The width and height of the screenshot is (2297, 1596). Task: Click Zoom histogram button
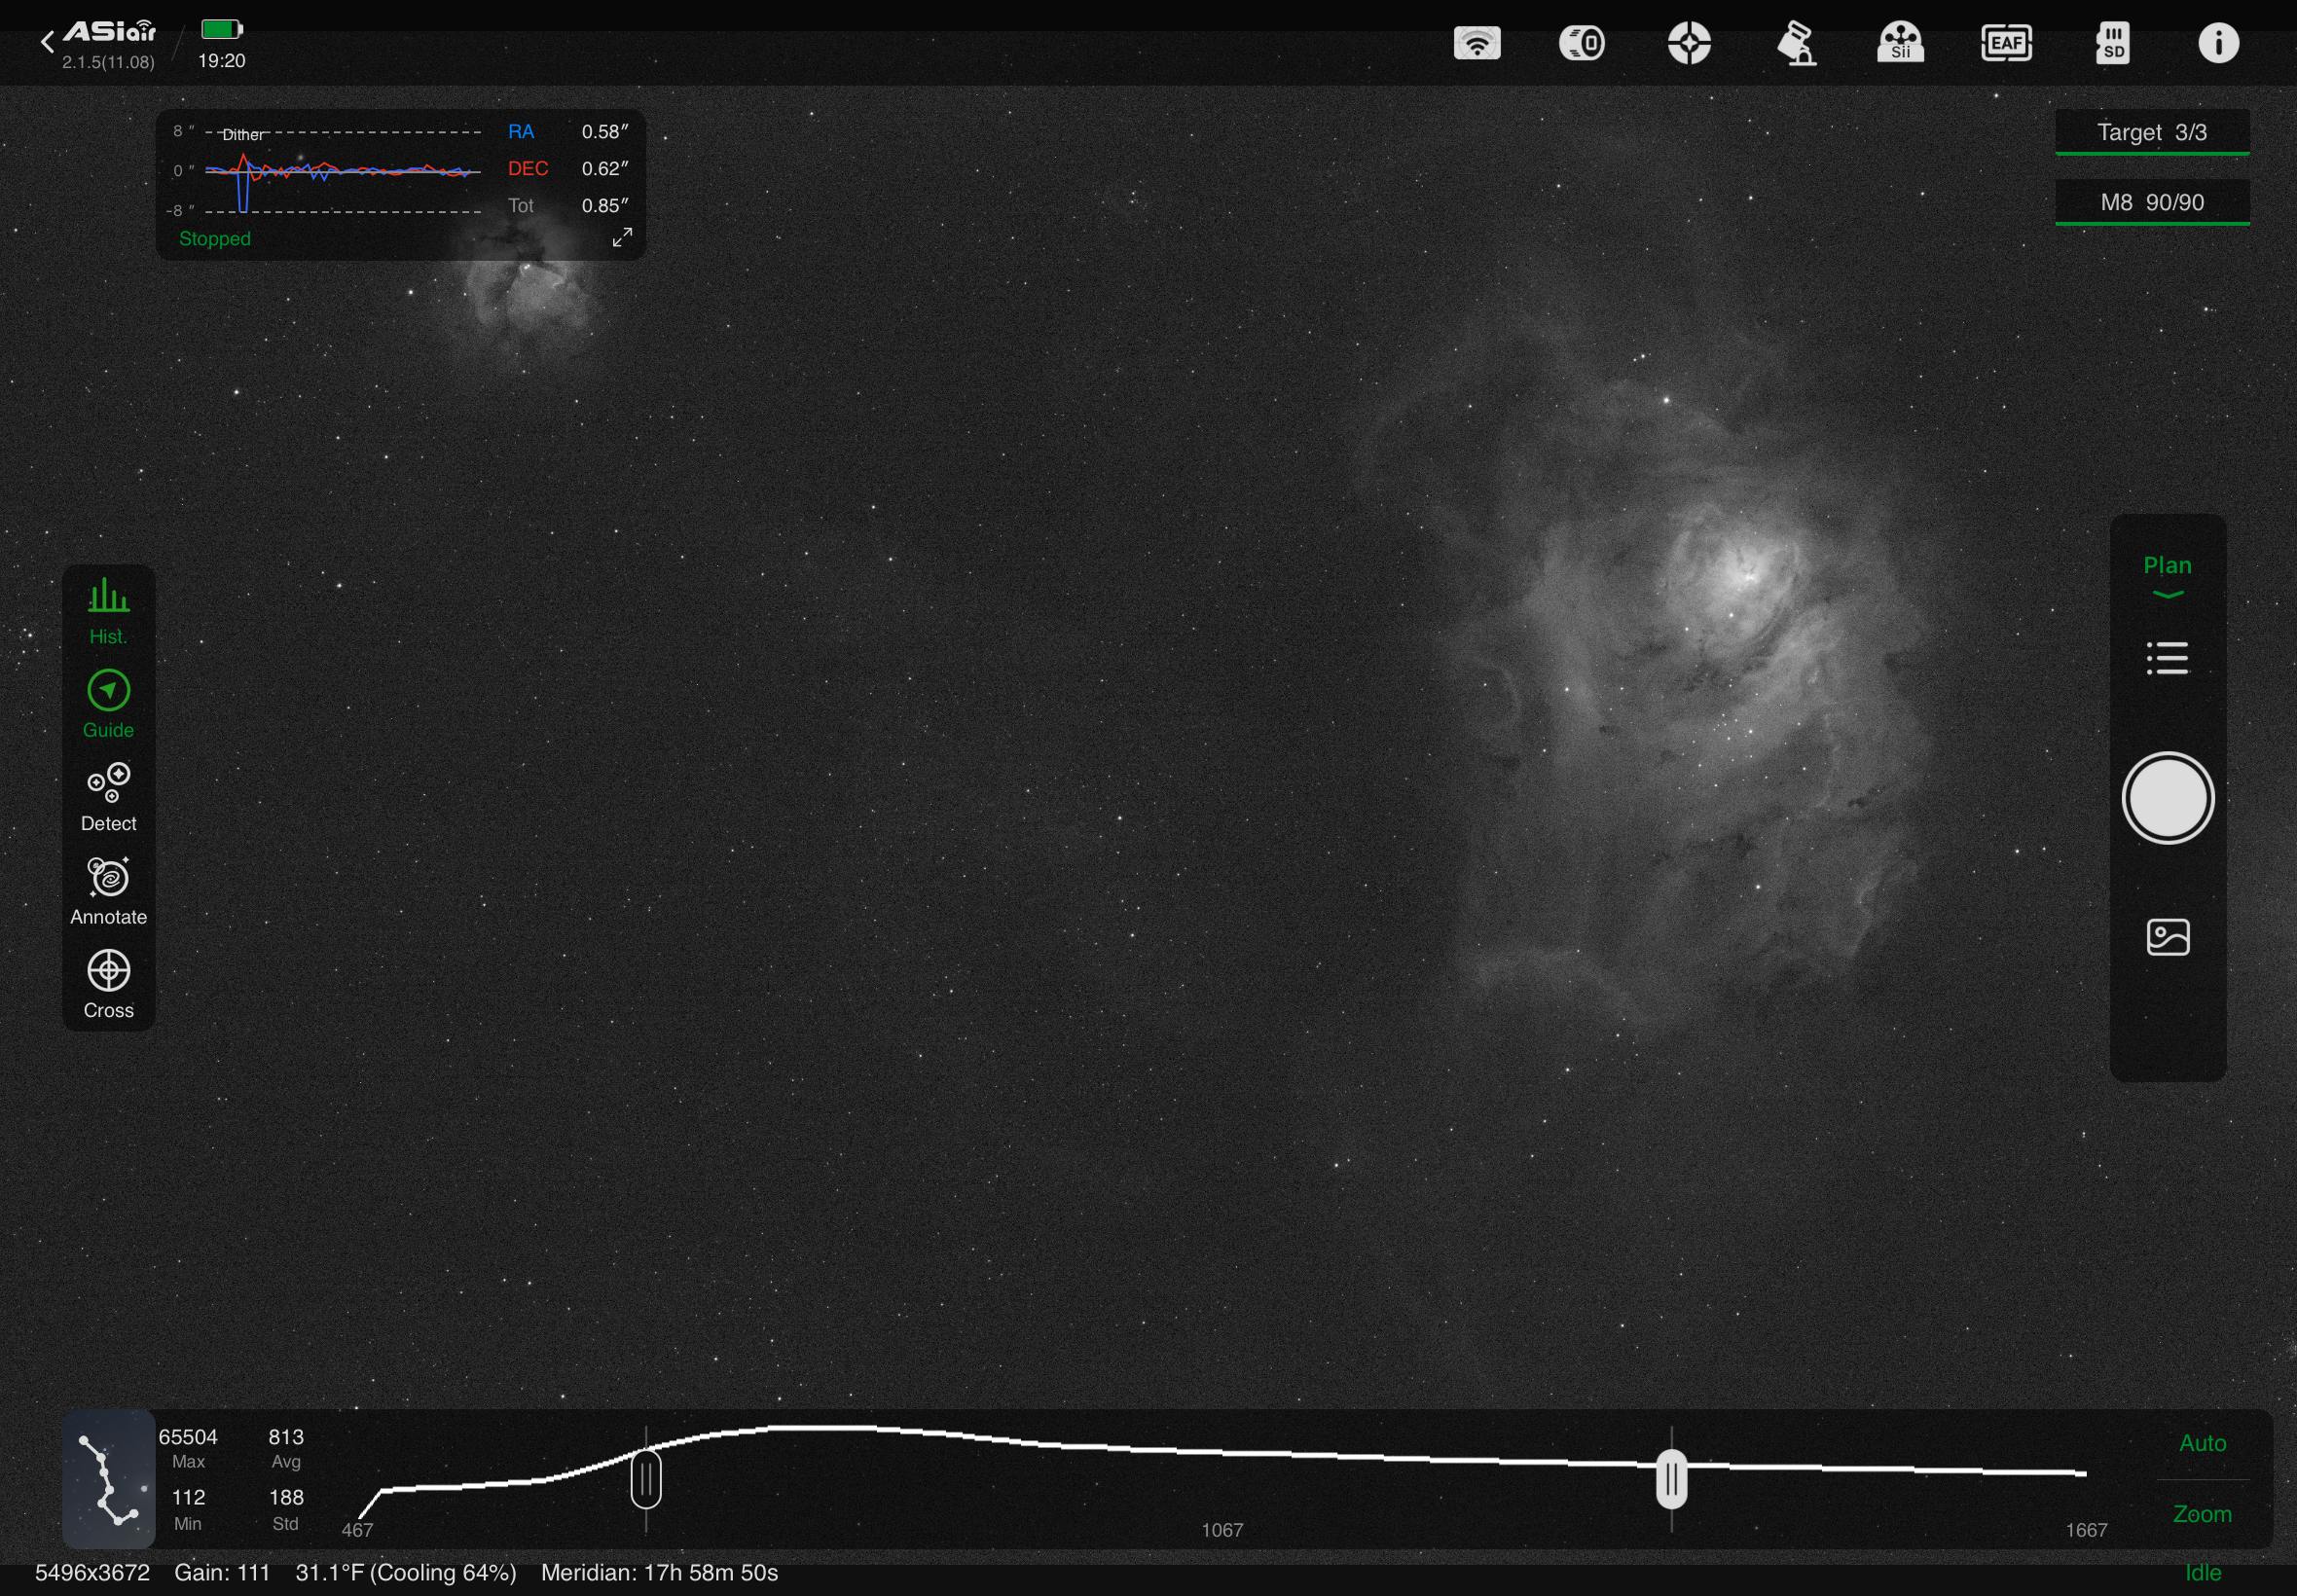click(2202, 1513)
